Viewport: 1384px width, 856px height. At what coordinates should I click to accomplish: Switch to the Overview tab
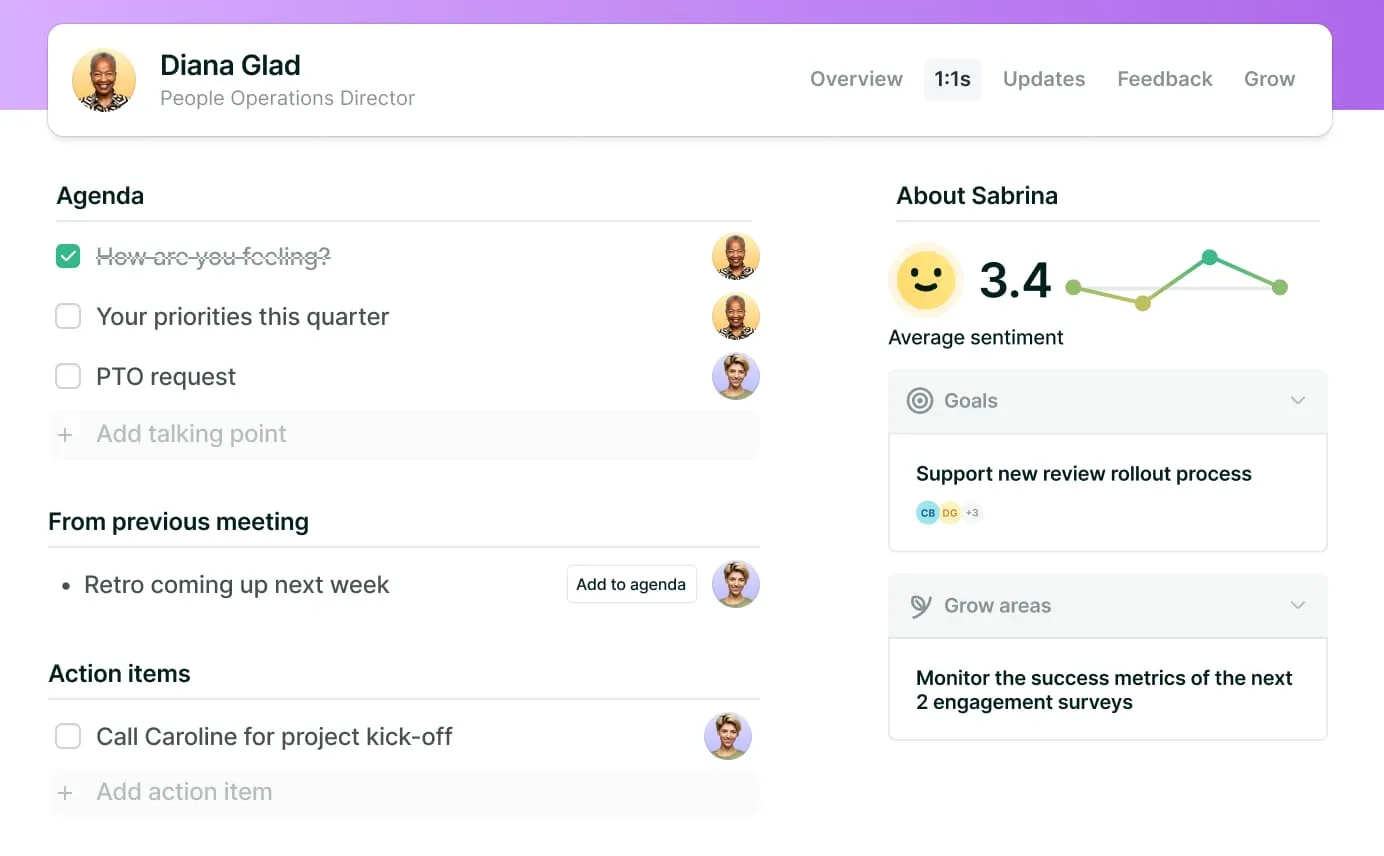point(856,79)
